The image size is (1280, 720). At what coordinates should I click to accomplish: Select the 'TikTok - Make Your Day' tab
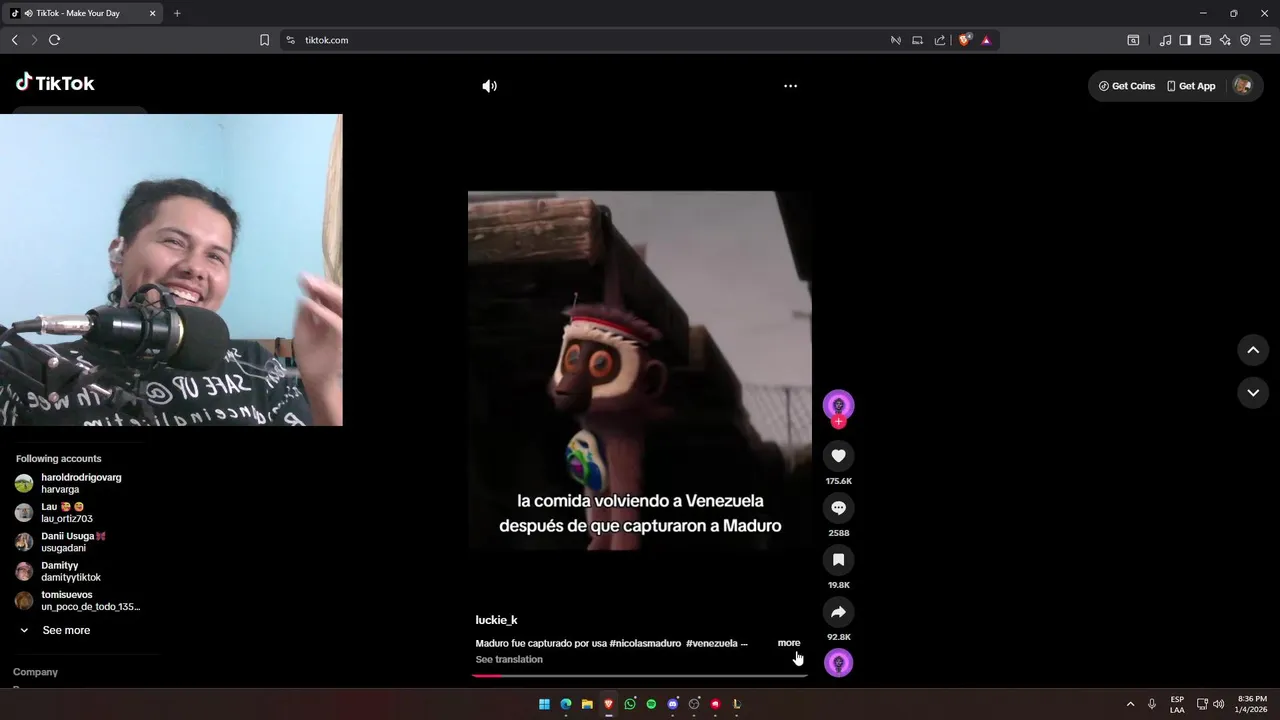click(84, 13)
